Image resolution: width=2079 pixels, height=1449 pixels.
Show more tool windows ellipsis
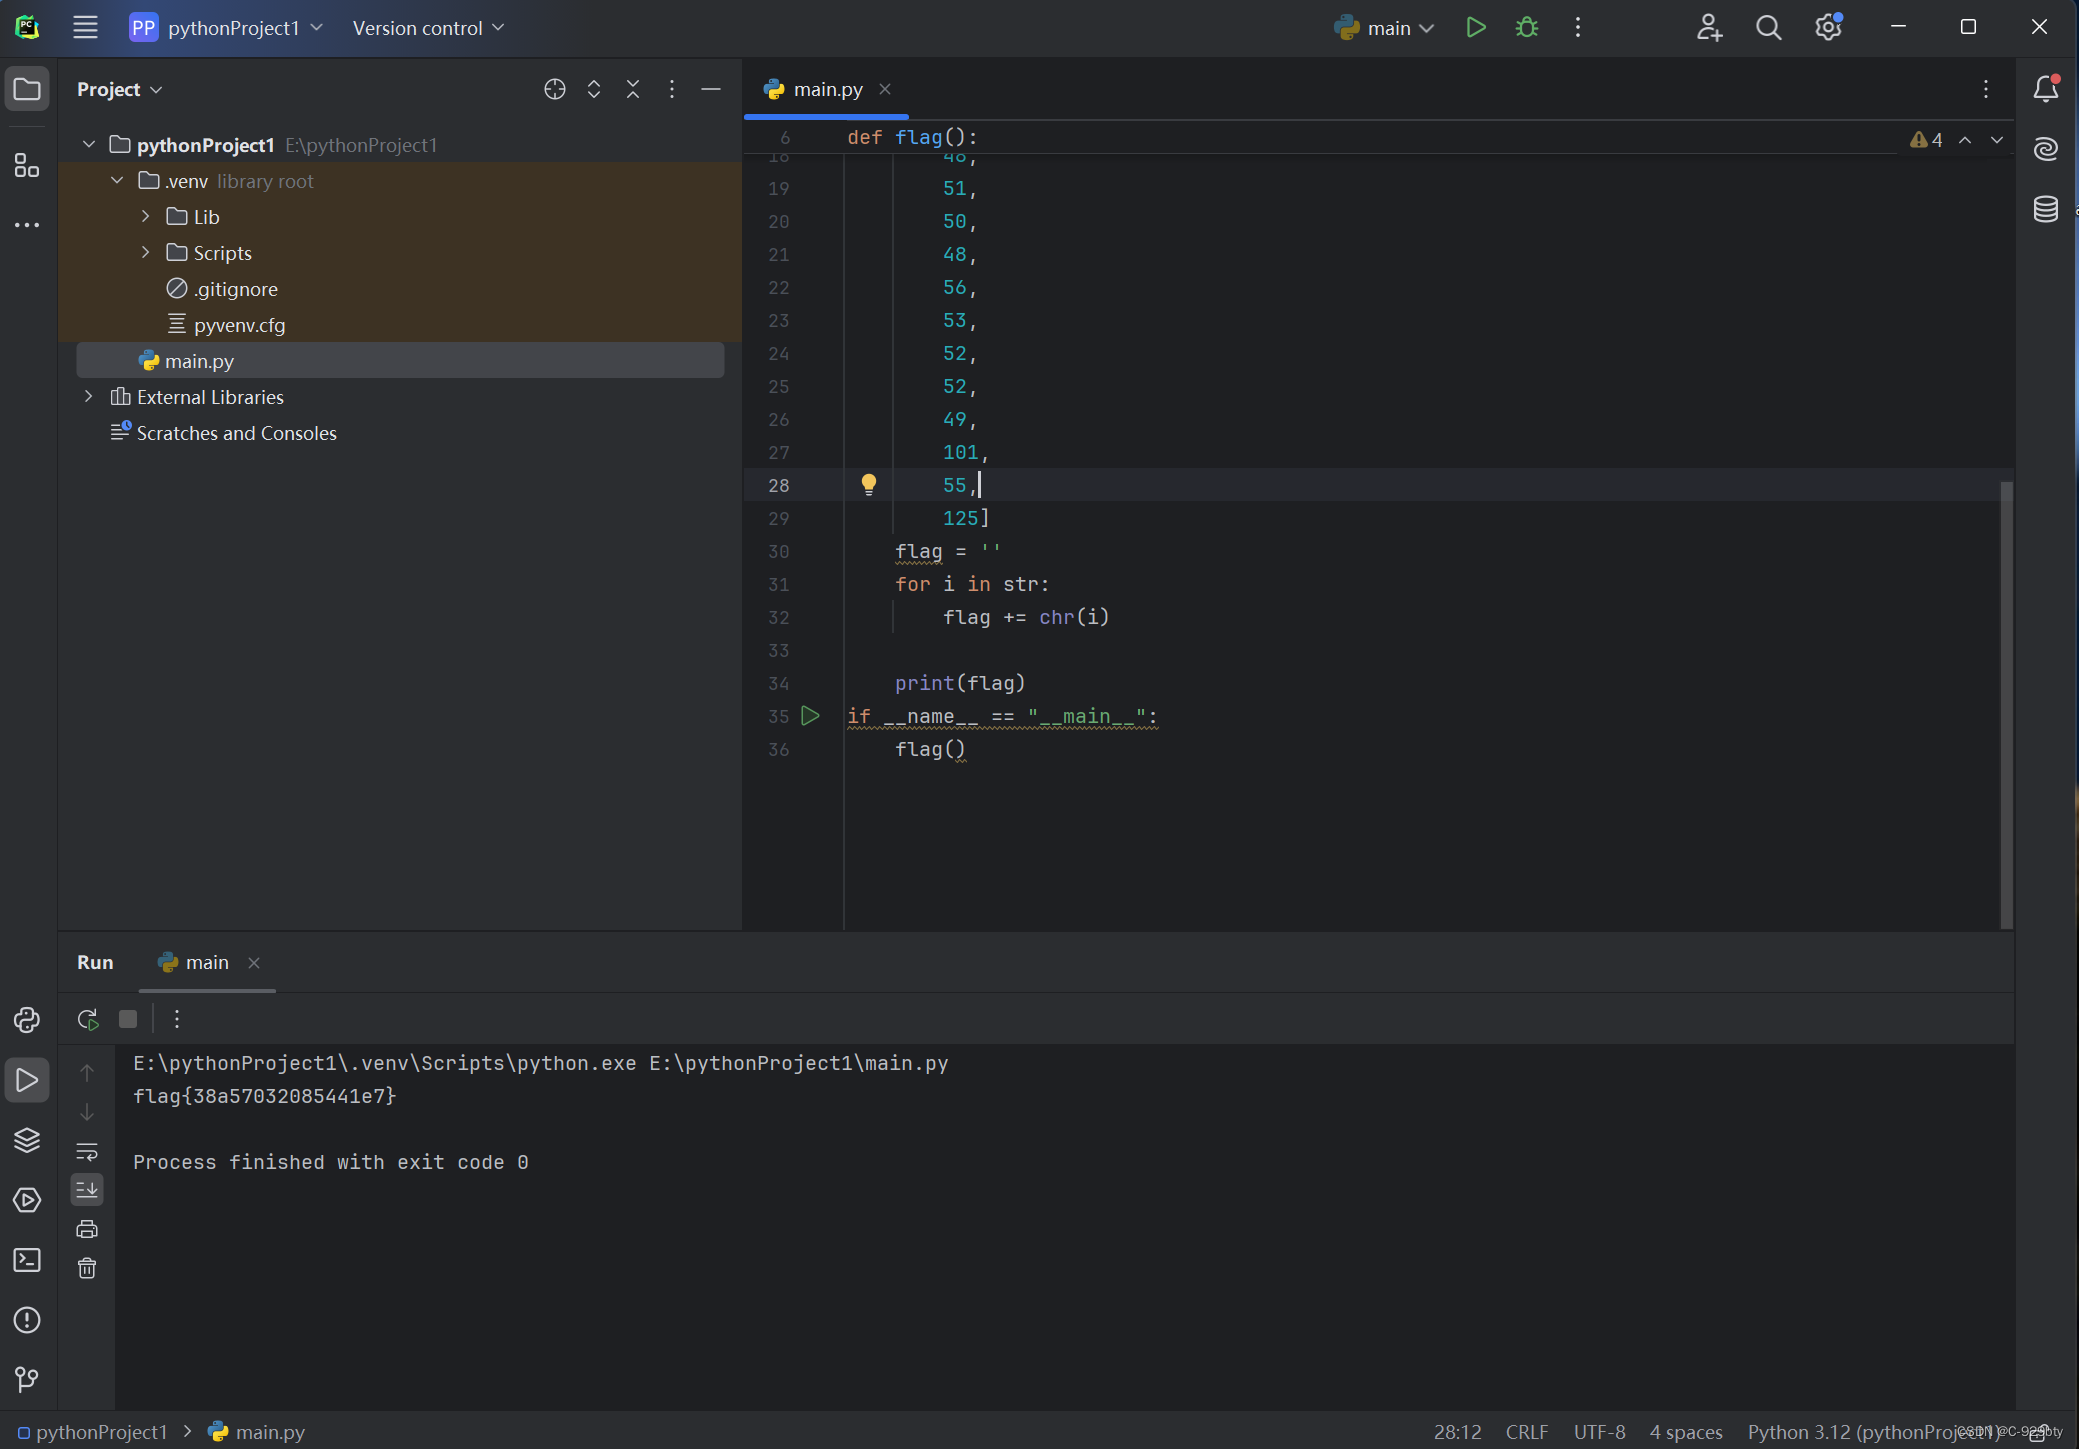(27, 225)
